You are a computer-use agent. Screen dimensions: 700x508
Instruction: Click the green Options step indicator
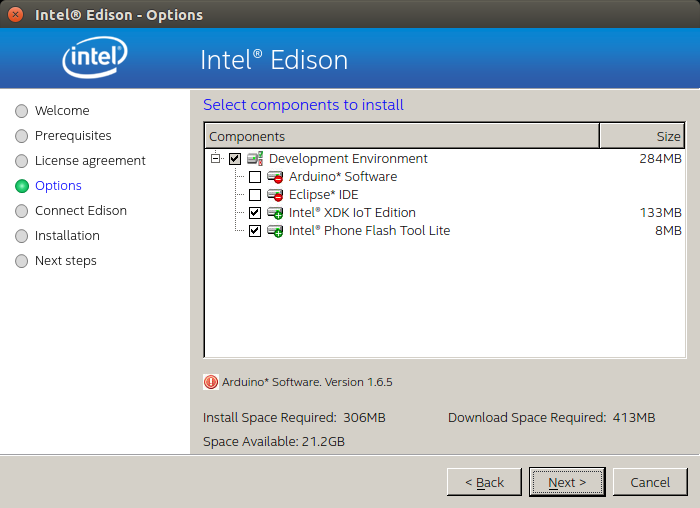click(21, 186)
